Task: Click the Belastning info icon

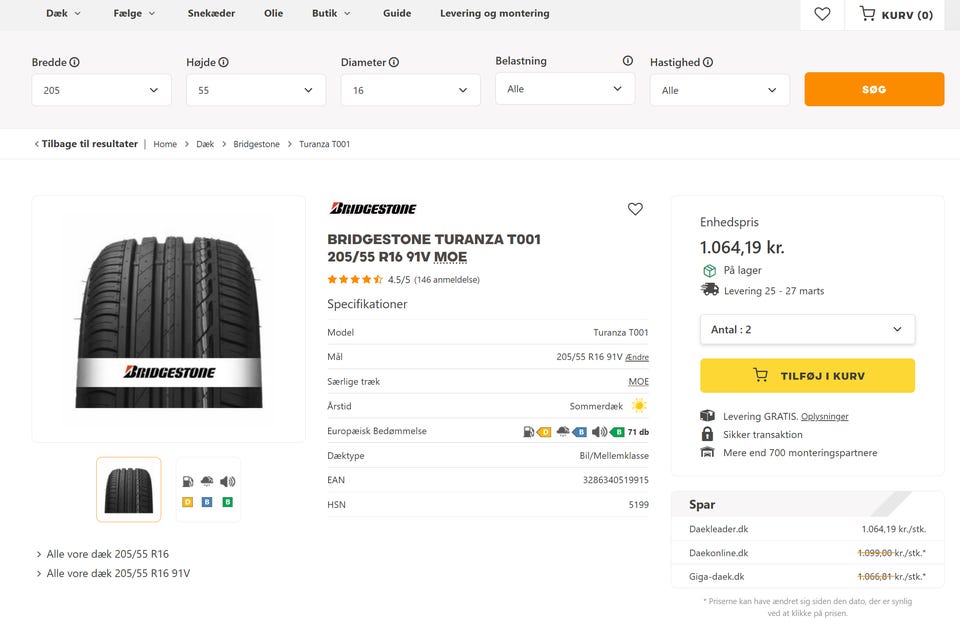Action: [x=628, y=61]
